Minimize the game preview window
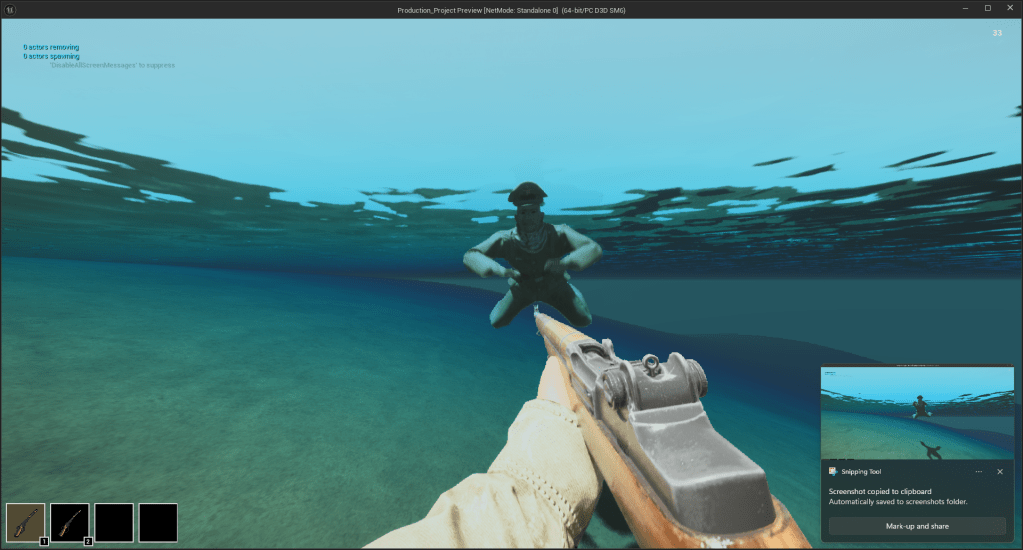 click(x=963, y=8)
